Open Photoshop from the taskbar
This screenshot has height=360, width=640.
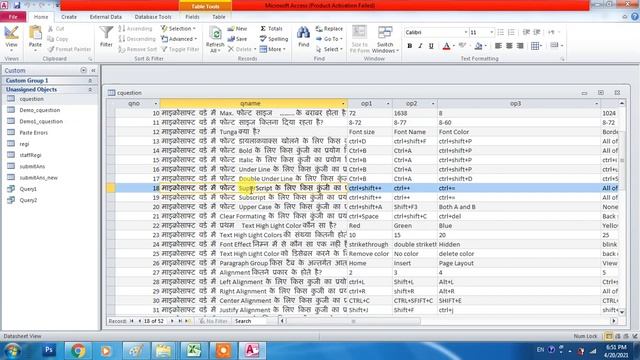pos(49,350)
